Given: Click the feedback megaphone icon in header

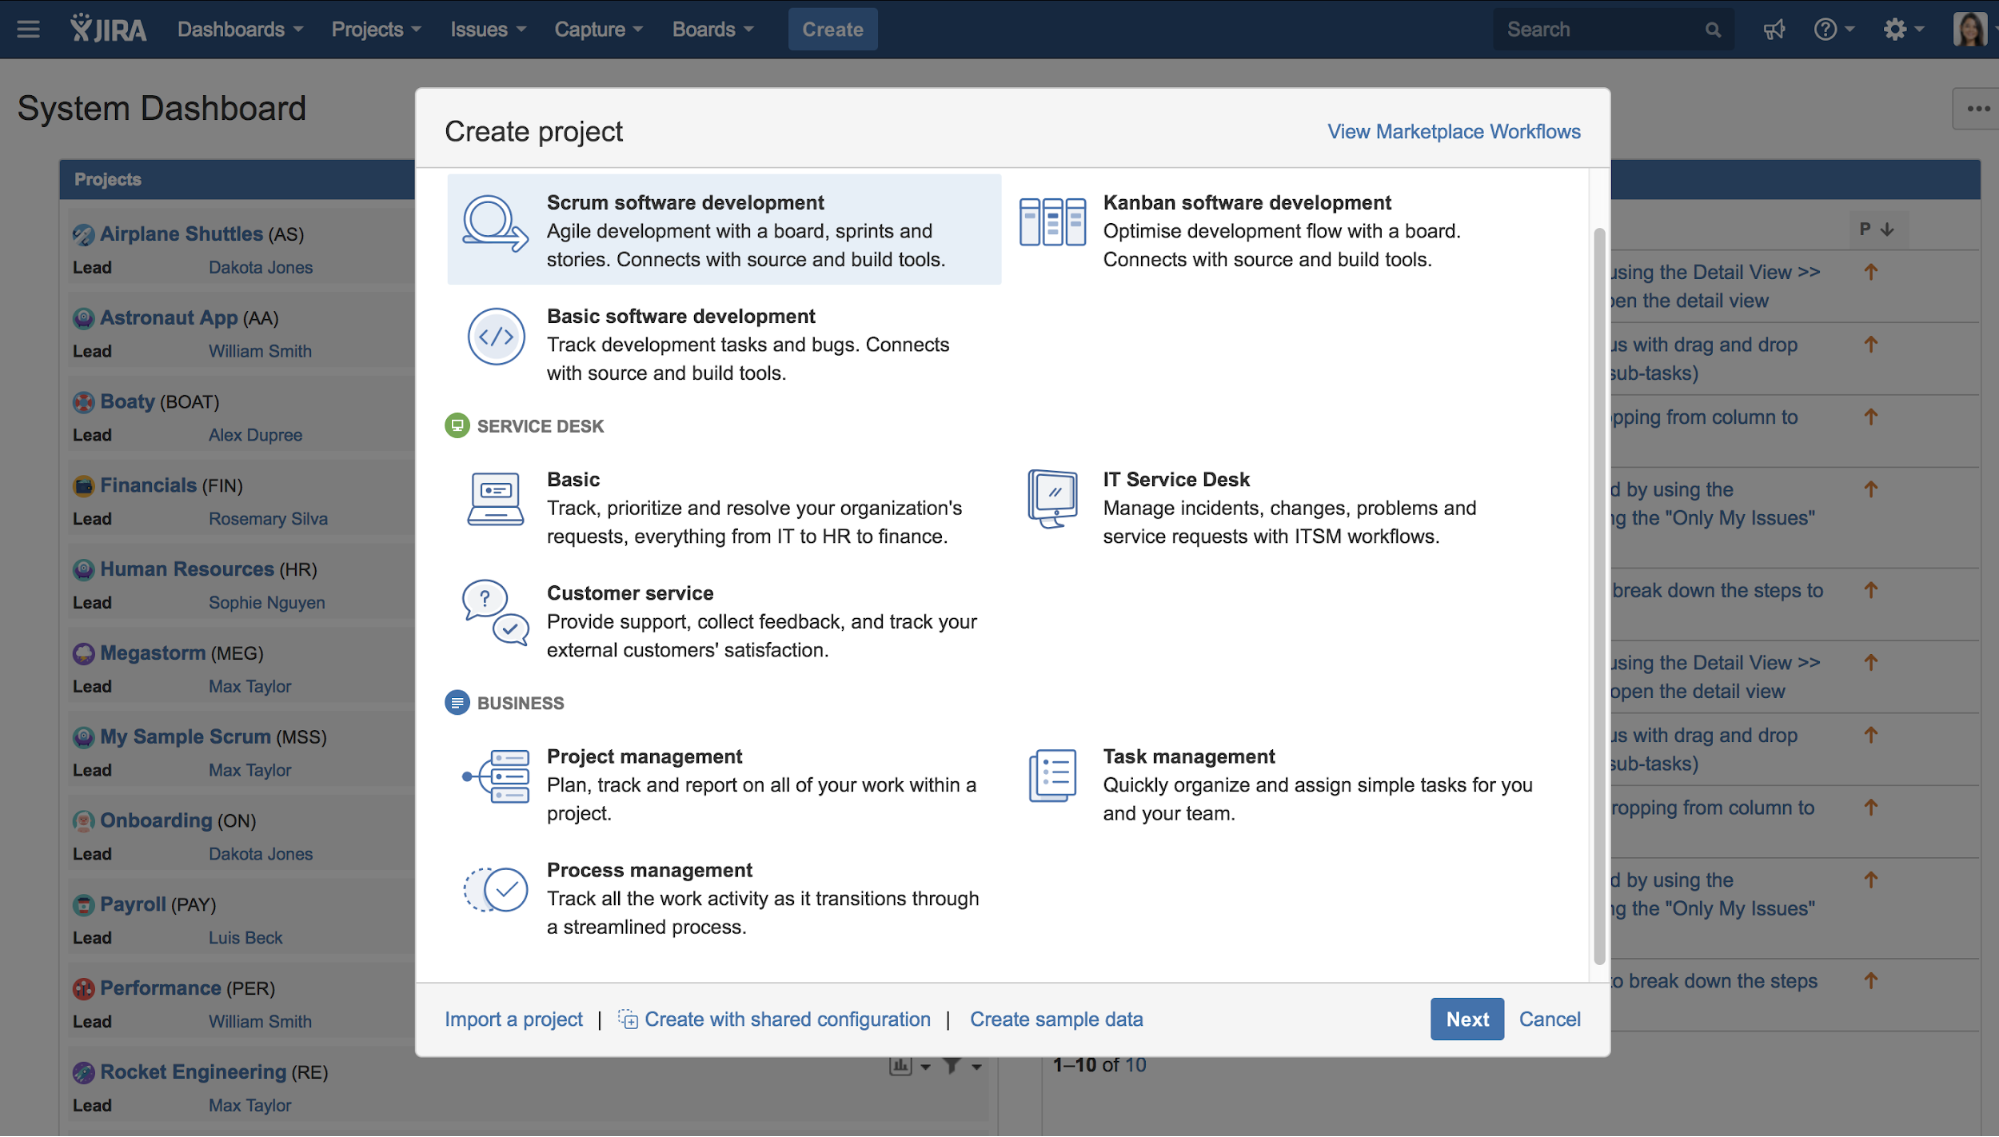Looking at the screenshot, I should [1774, 30].
